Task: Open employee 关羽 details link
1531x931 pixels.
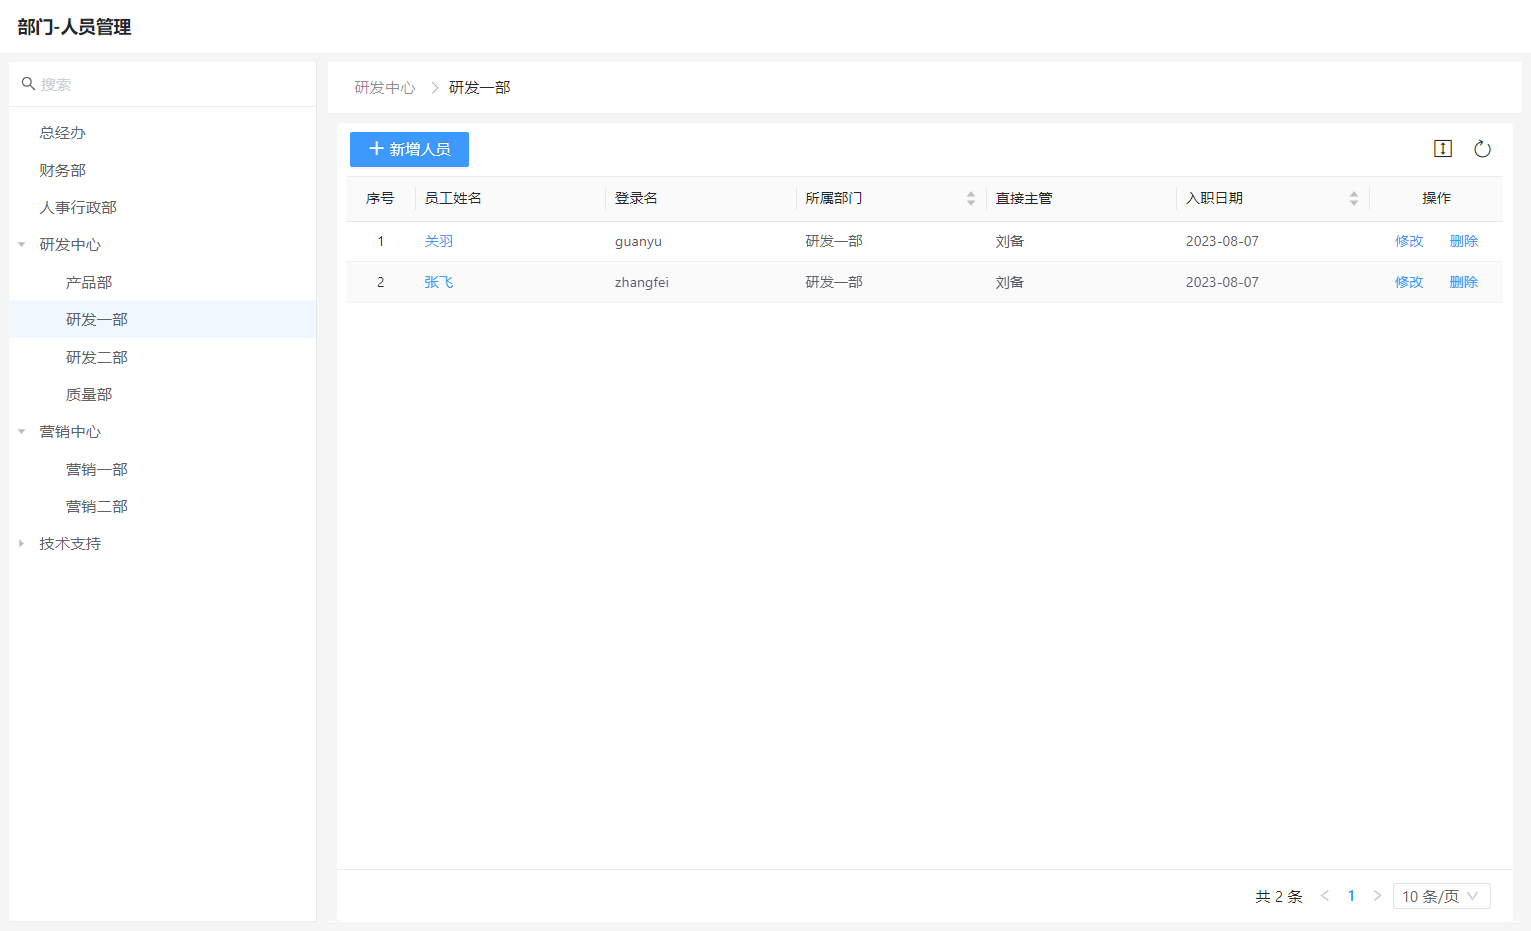Action: pos(438,241)
